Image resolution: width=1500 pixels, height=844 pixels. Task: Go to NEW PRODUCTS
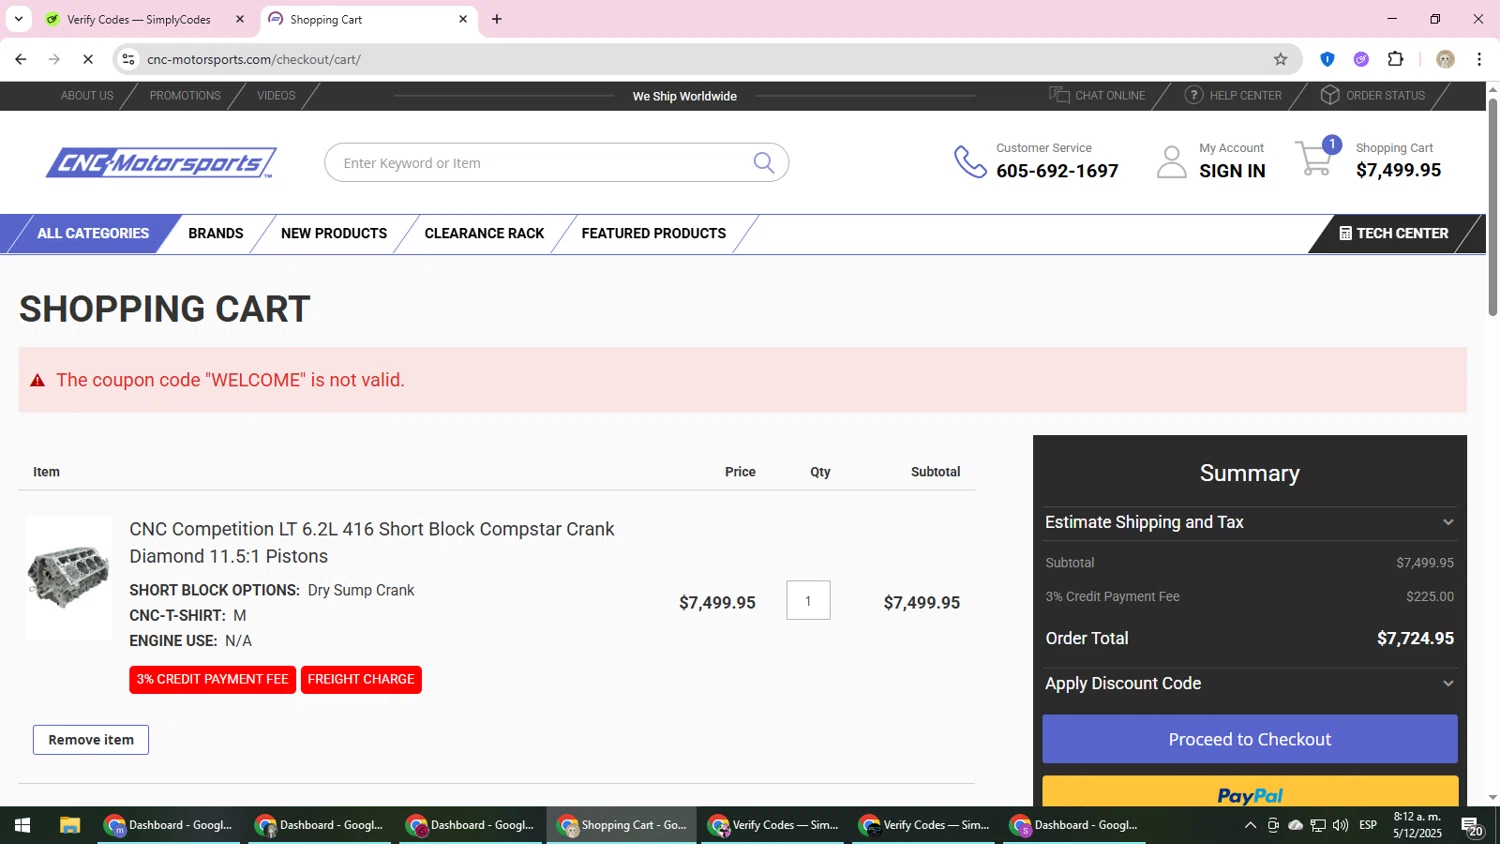pos(334,233)
